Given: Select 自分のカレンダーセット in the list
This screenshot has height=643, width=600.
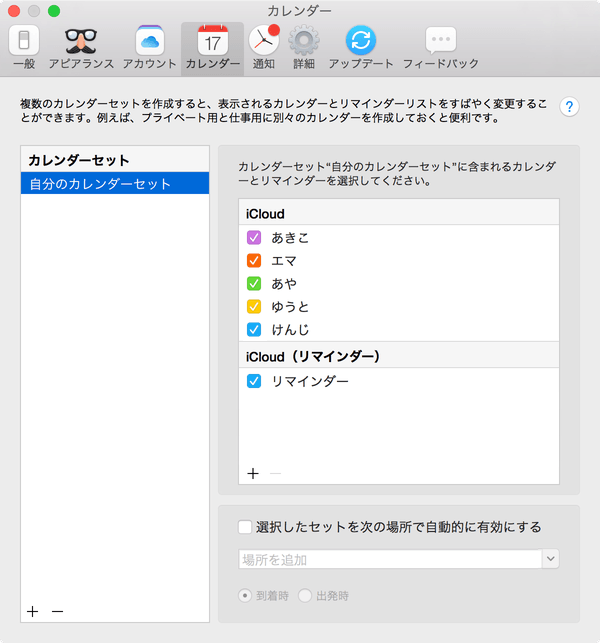Looking at the screenshot, I should click(x=115, y=183).
